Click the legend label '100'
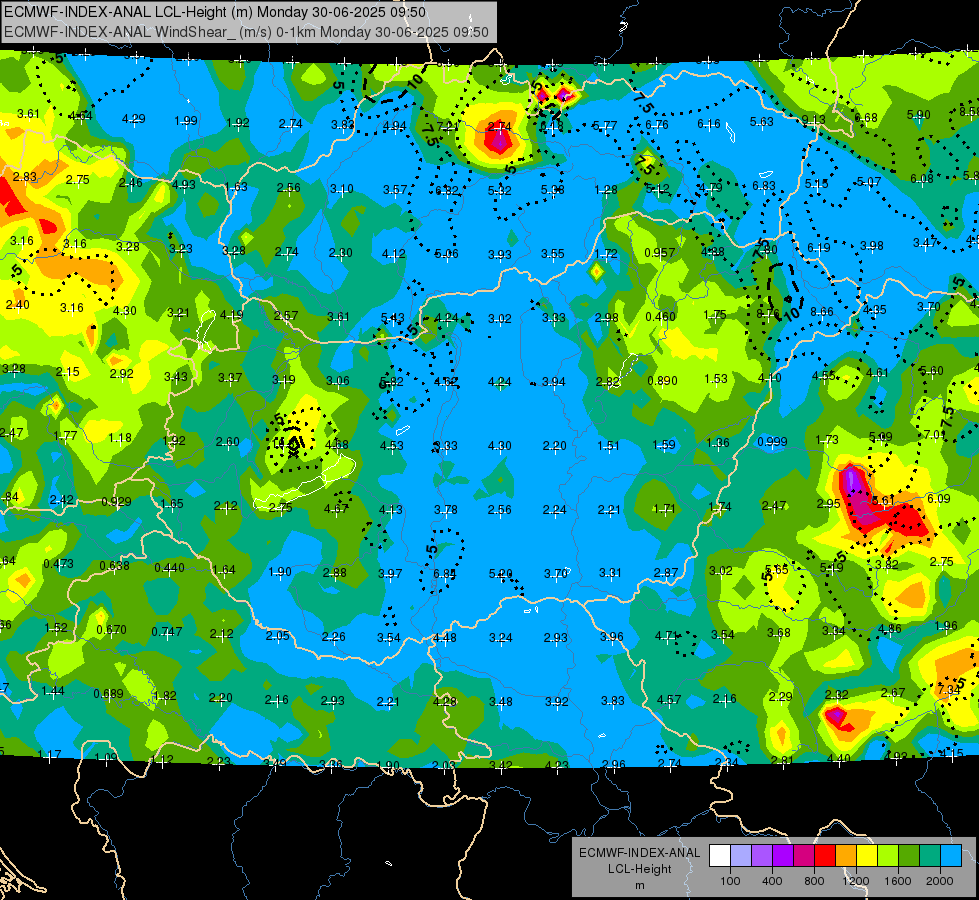 pyautogui.click(x=731, y=881)
